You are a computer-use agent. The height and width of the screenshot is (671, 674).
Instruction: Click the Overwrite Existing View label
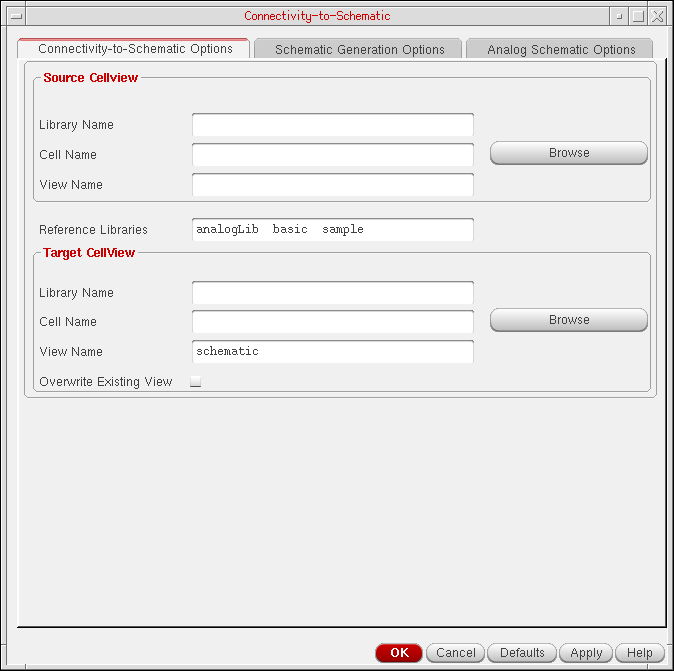tap(106, 382)
